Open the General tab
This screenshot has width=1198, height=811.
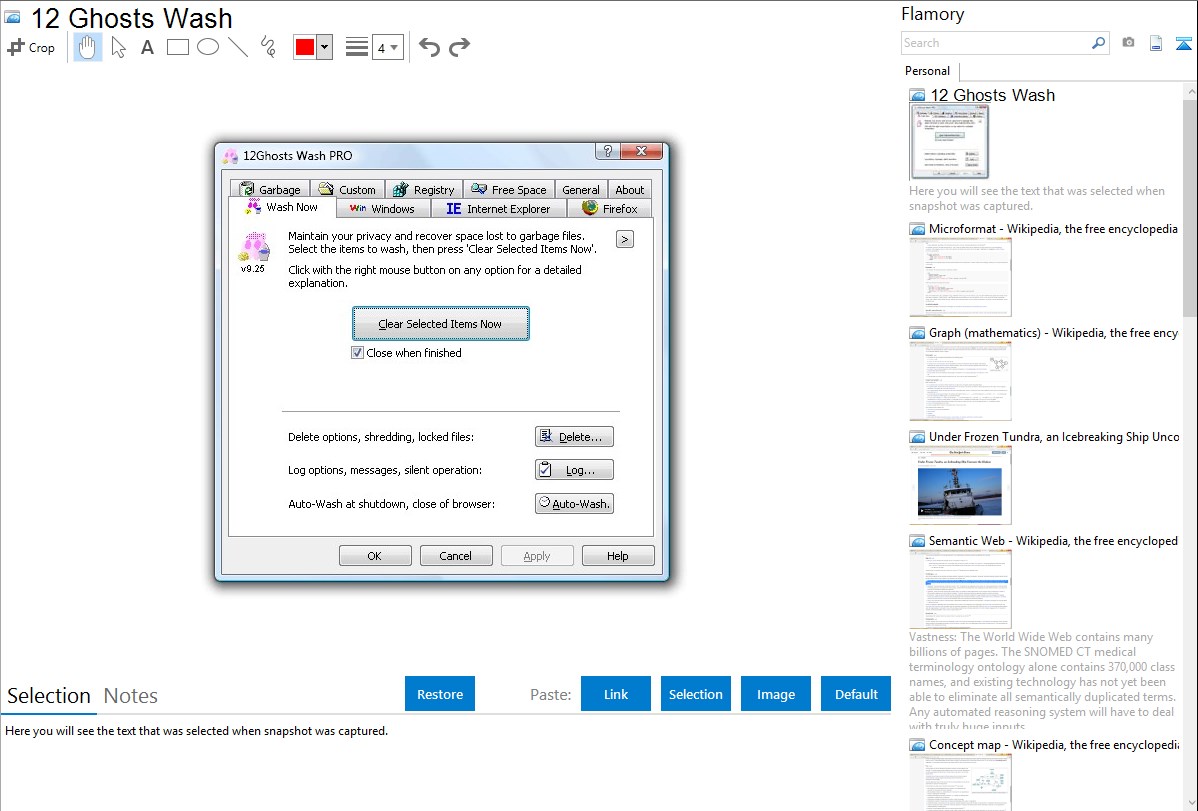[581, 189]
